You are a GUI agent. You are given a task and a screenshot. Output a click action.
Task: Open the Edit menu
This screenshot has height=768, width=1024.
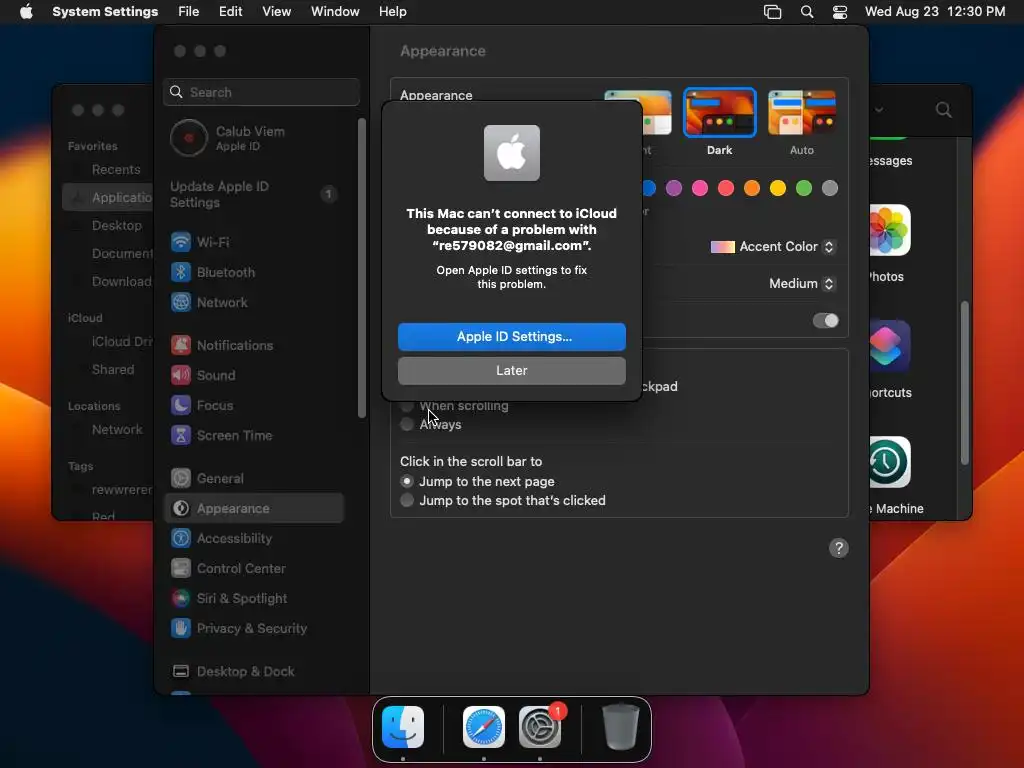pyautogui.click(x=231, y=12)
